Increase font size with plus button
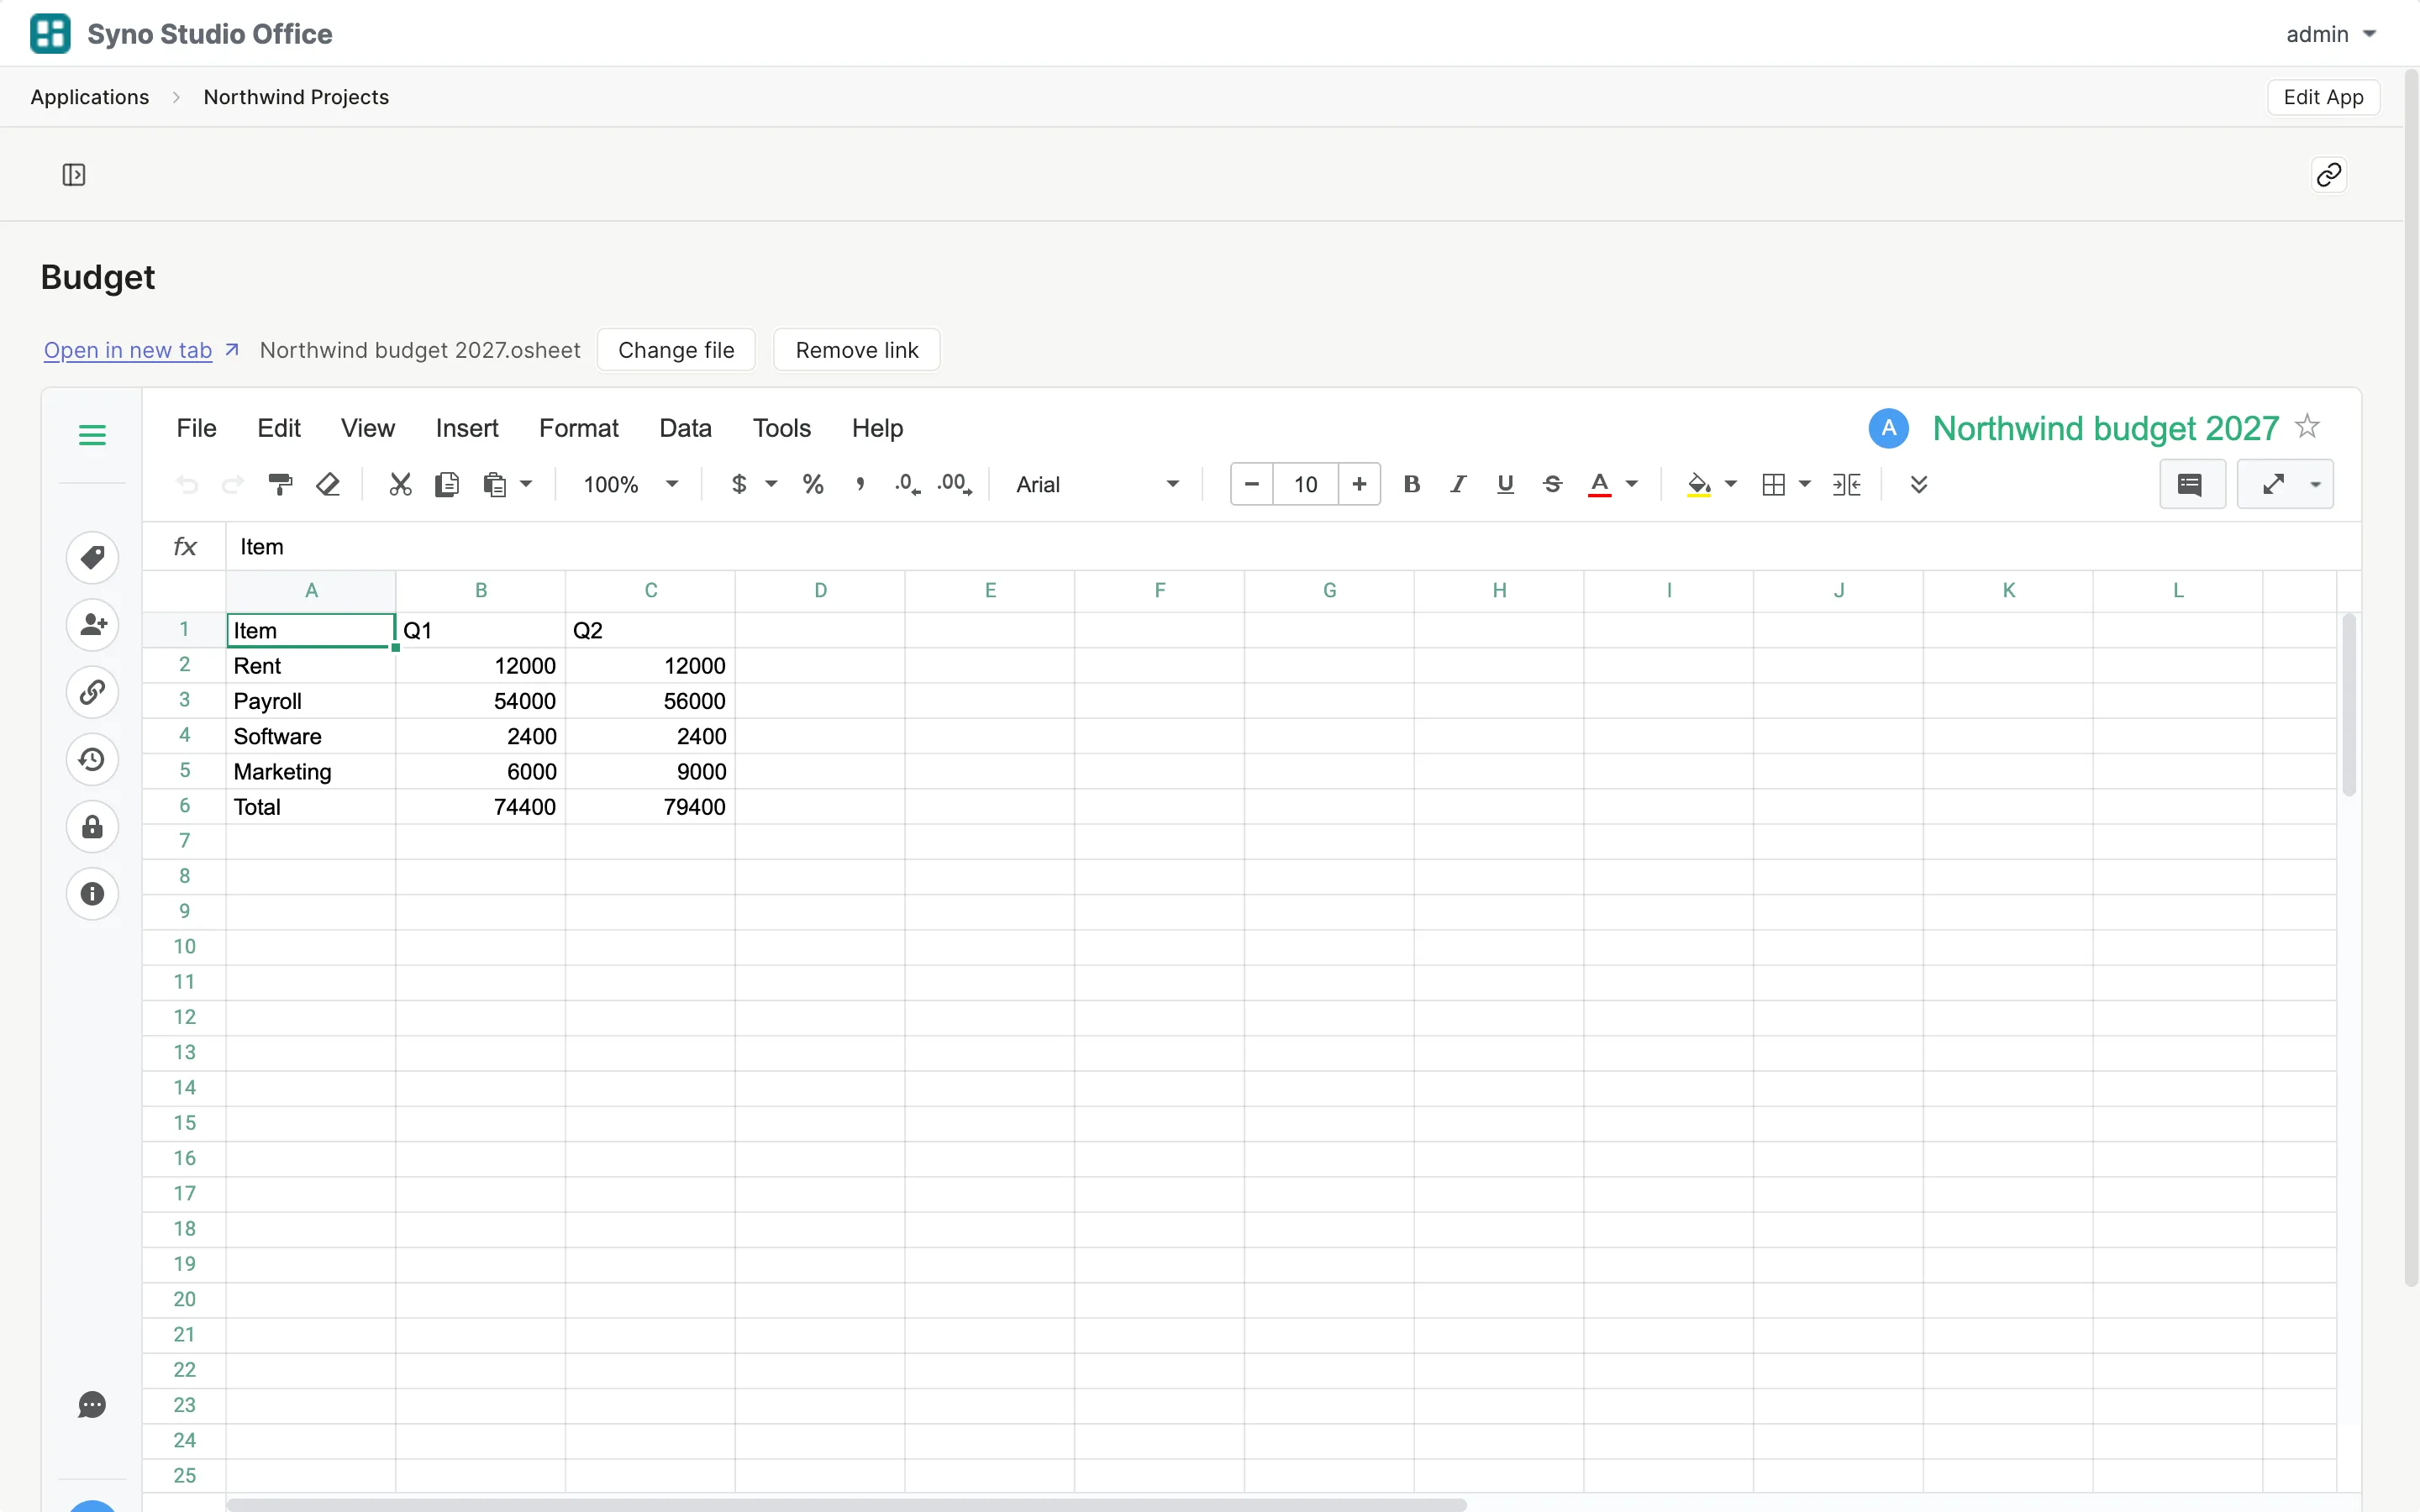The width and height of the screenshot is (2420, 1512). pyautogui.click(x=1359, y=485)
